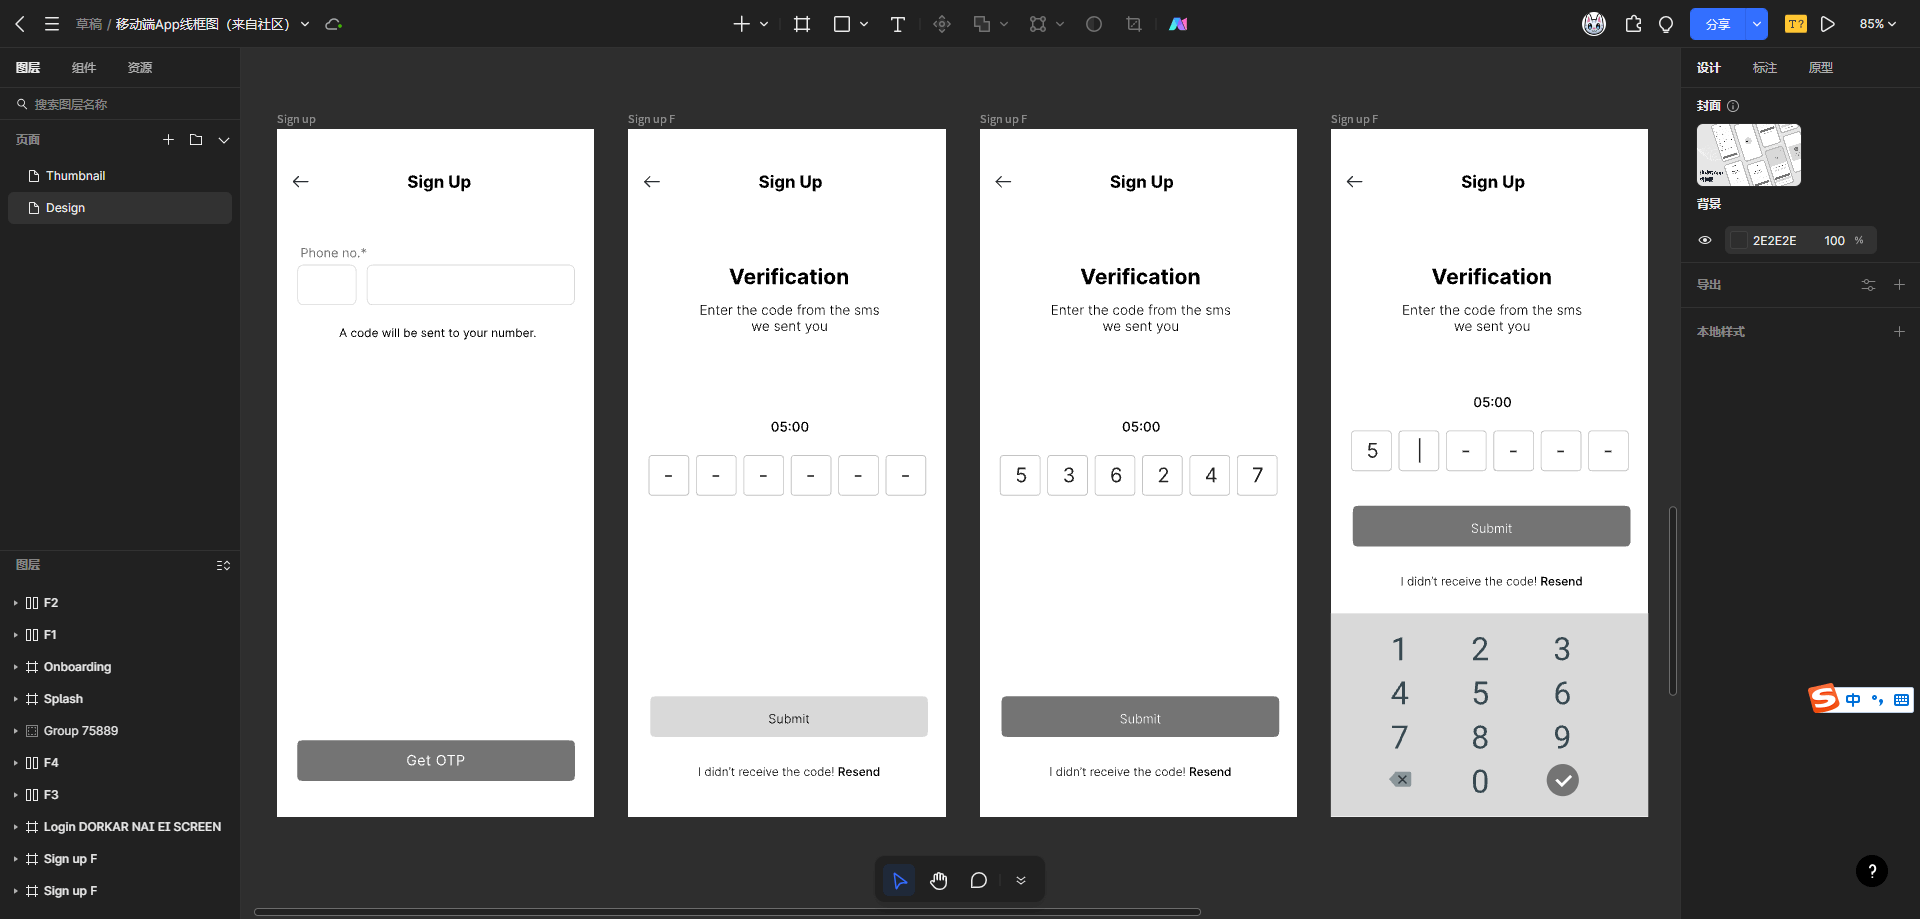This screenshot has height=919, width=1920.
Task: Open the shape tool dropdown arrow
Action: (864, 24)
